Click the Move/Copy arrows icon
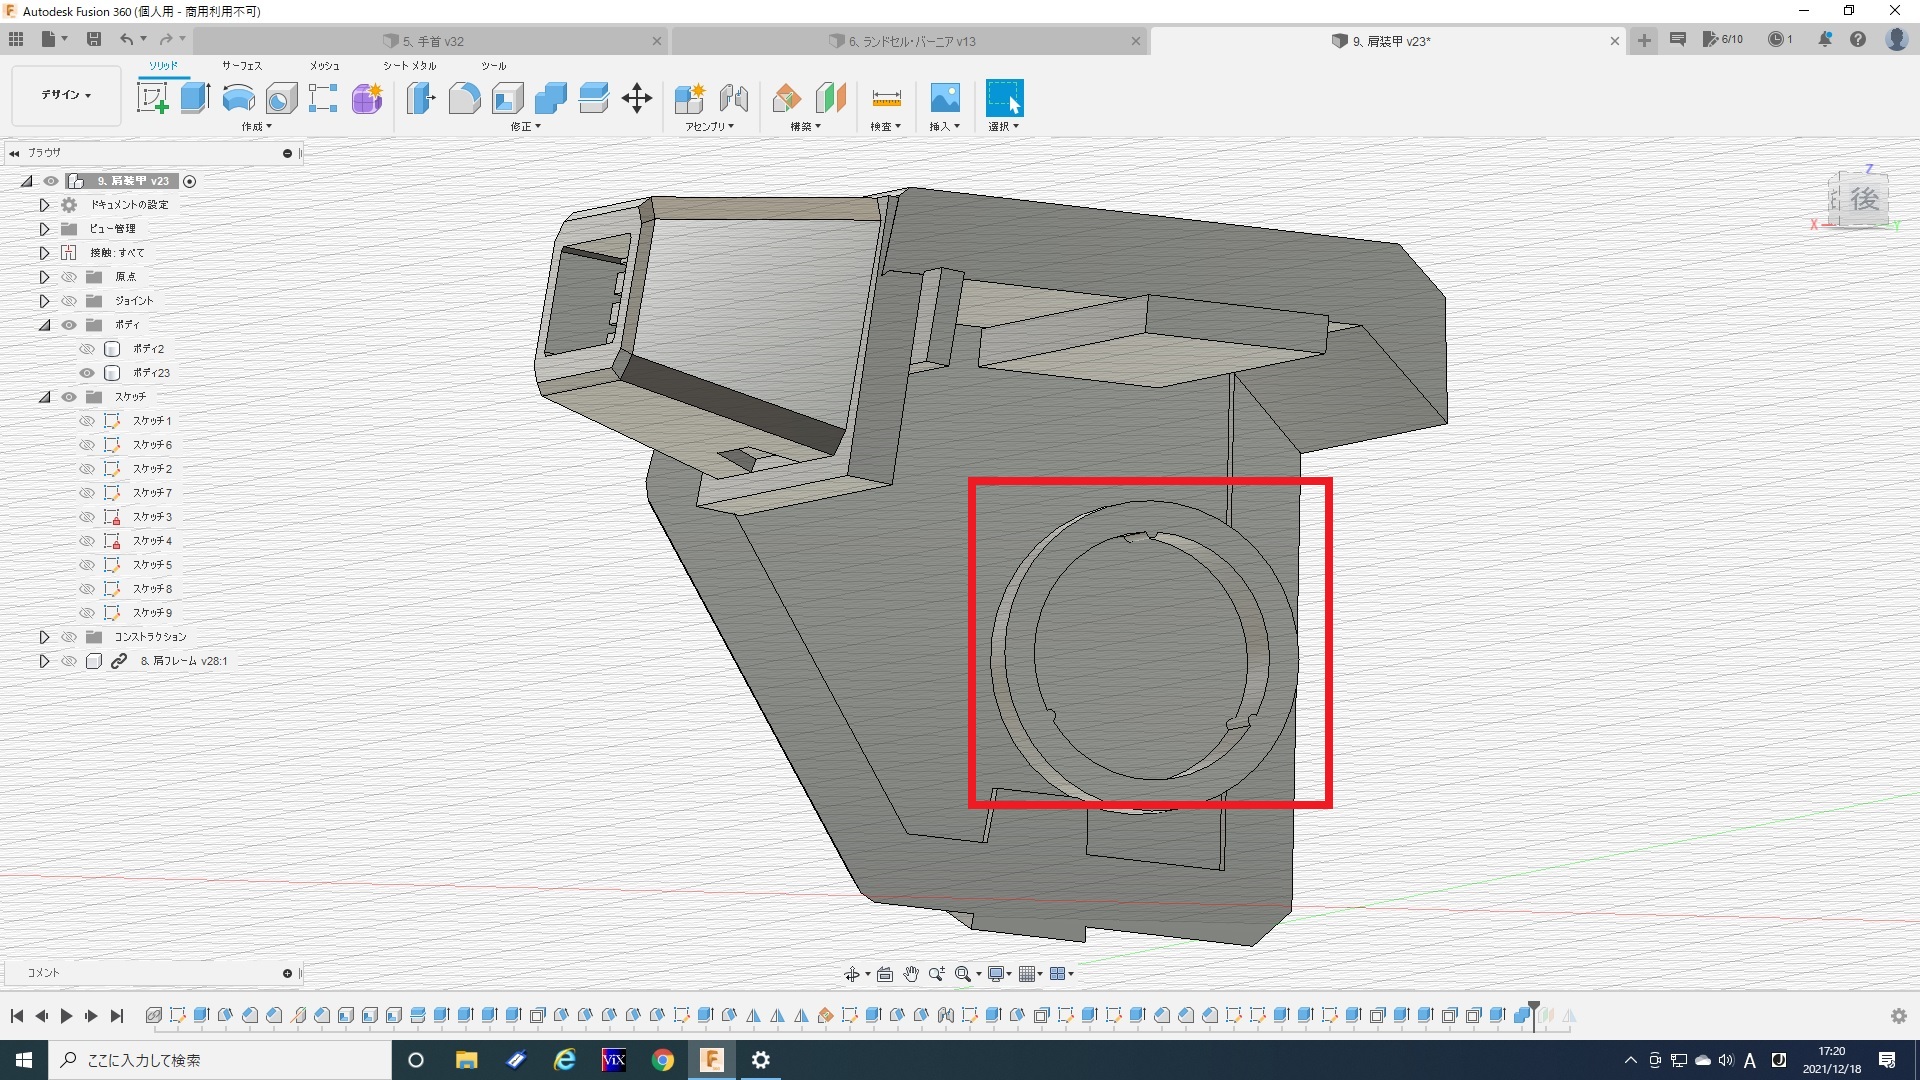1920x1080 pixels. tap(637, 98)
